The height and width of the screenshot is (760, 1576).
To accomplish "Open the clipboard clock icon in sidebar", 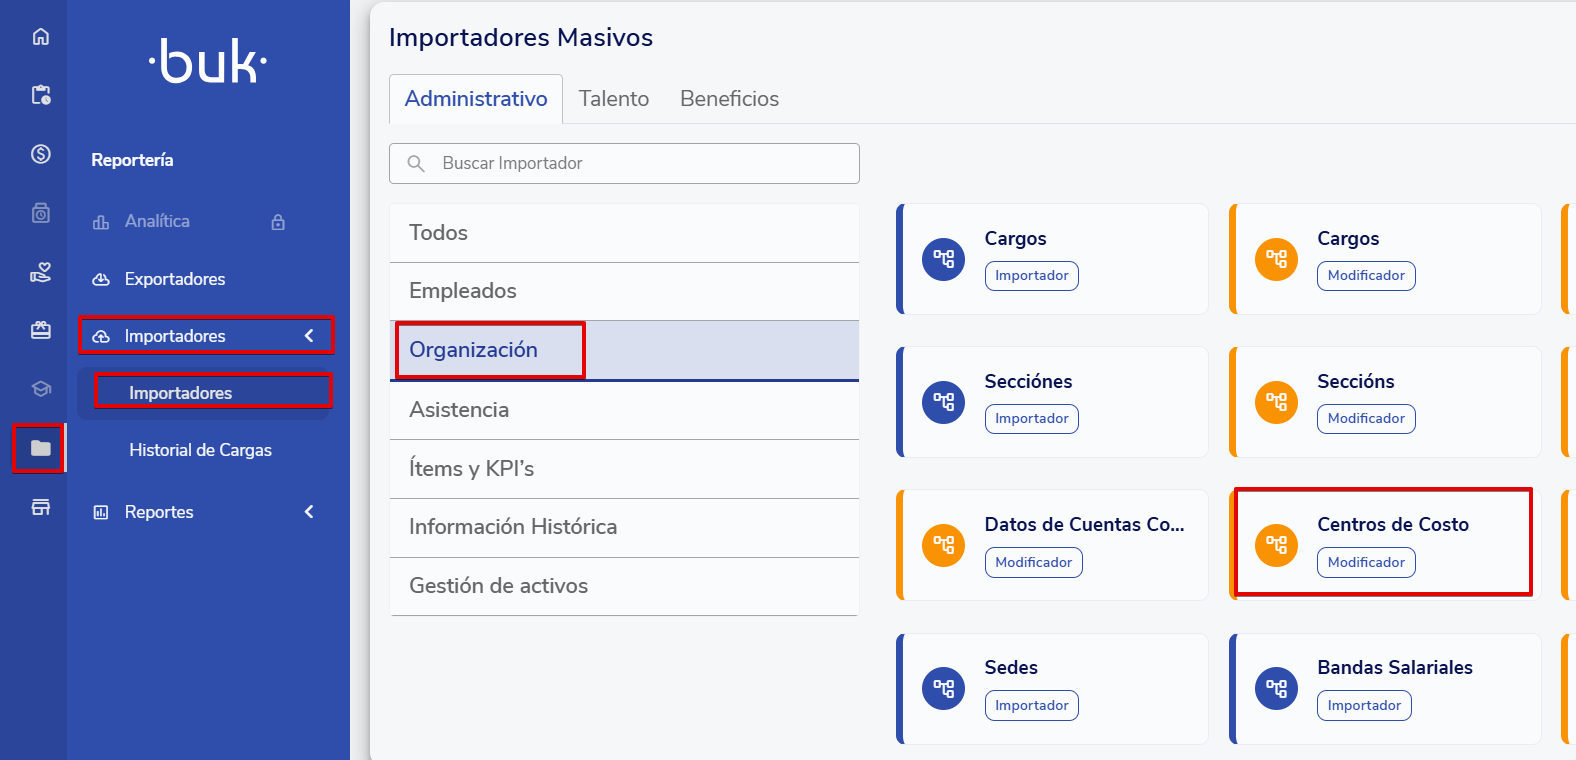I will click(40, 95).
